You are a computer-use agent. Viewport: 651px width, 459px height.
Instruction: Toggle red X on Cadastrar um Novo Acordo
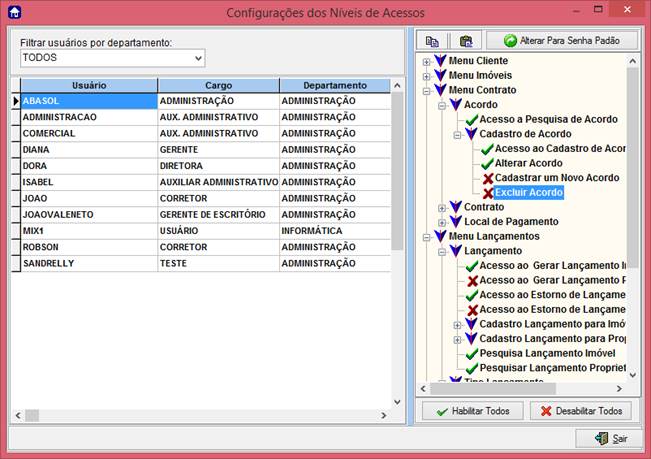[488, 178]
